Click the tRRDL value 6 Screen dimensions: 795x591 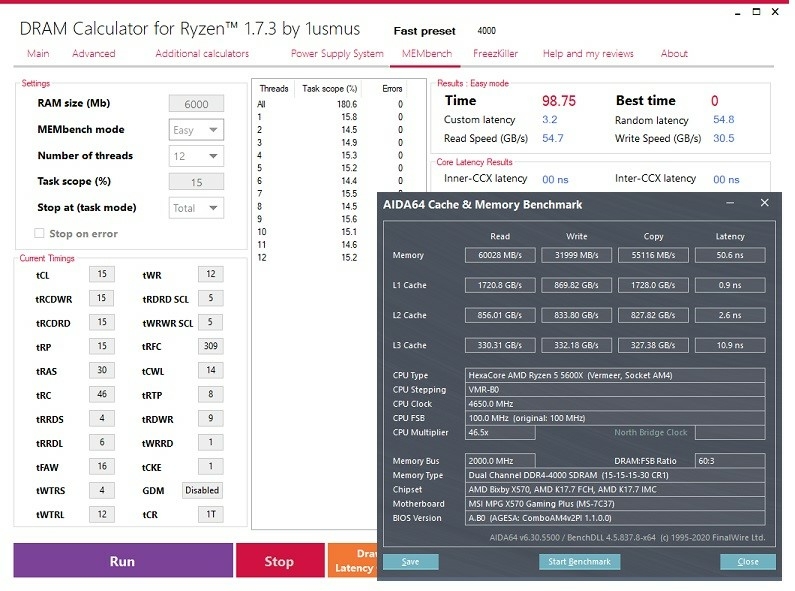click(x=102, y=442)
